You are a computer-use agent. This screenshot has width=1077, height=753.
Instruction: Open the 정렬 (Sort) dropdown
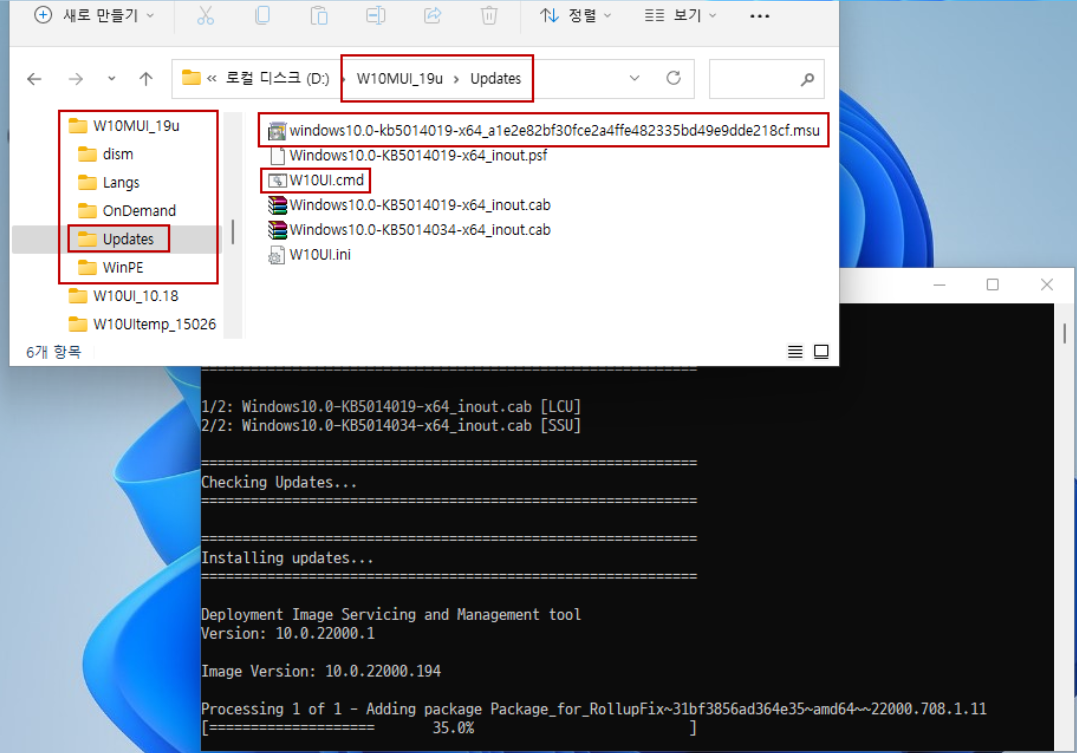pos(576,15)
